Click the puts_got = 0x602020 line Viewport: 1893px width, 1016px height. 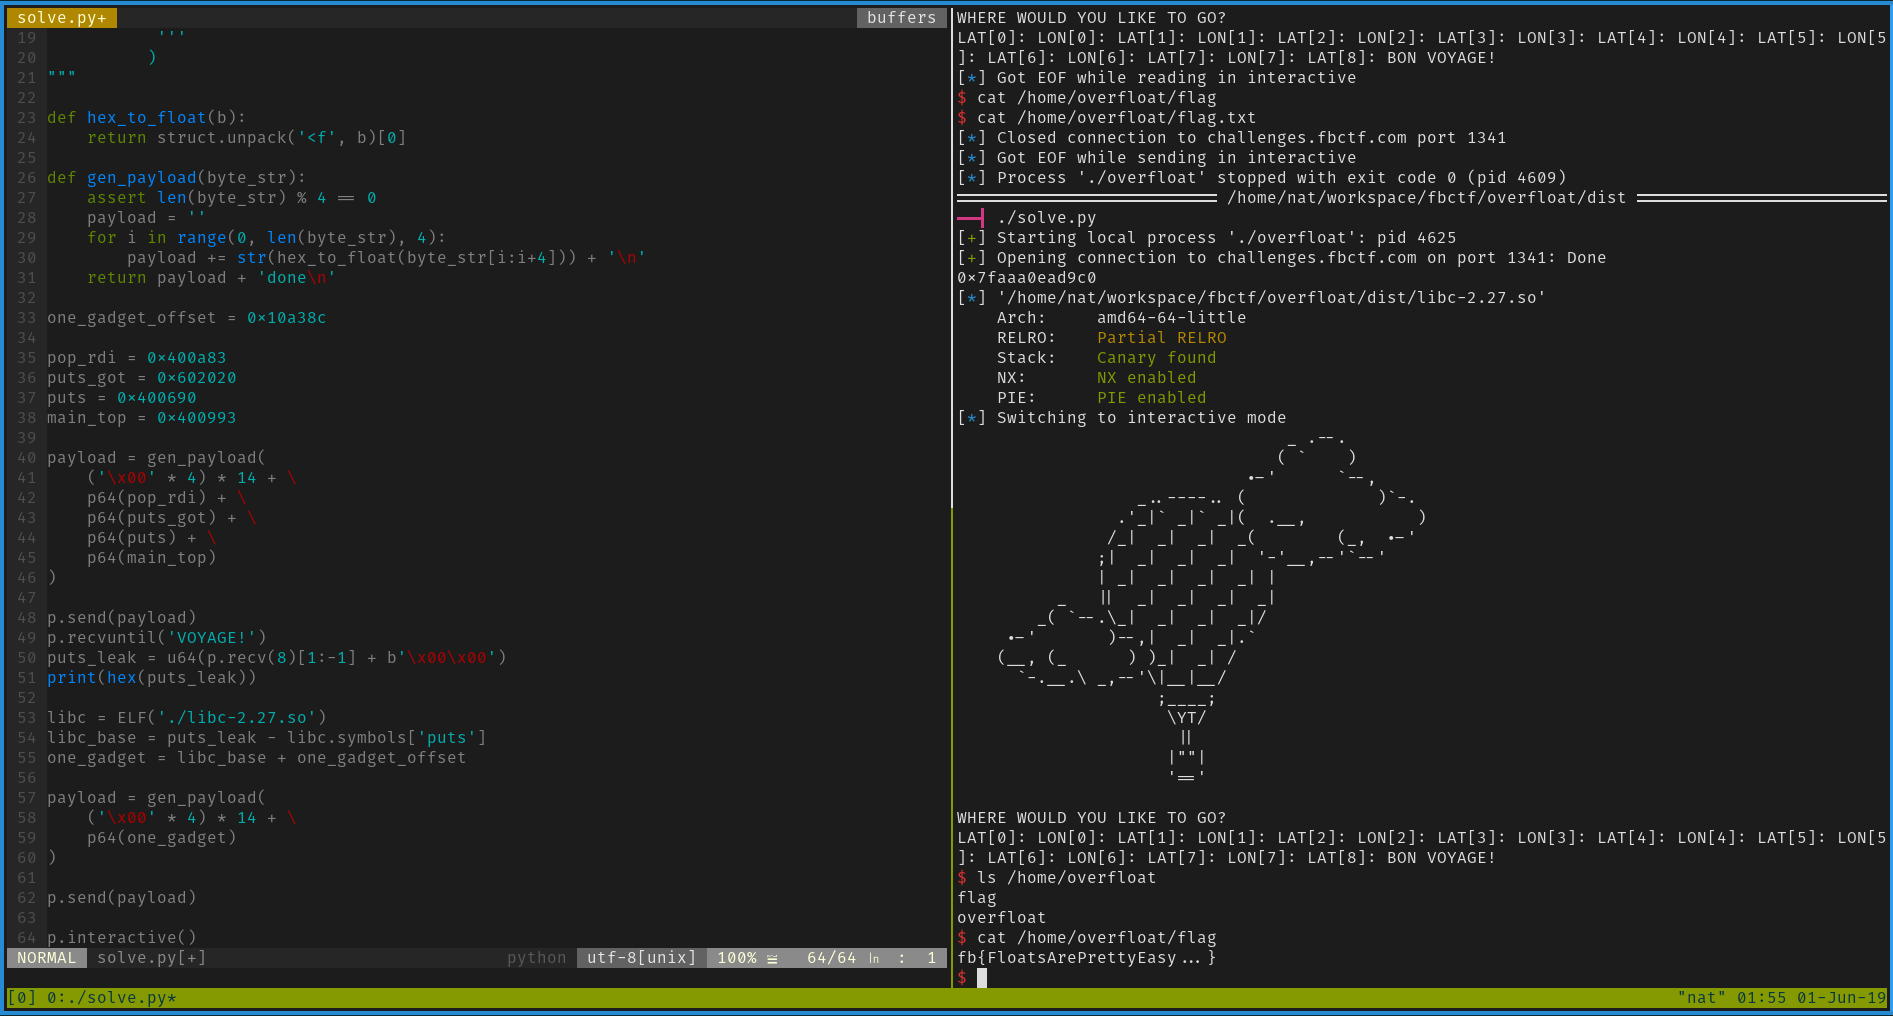click(141, 378)
